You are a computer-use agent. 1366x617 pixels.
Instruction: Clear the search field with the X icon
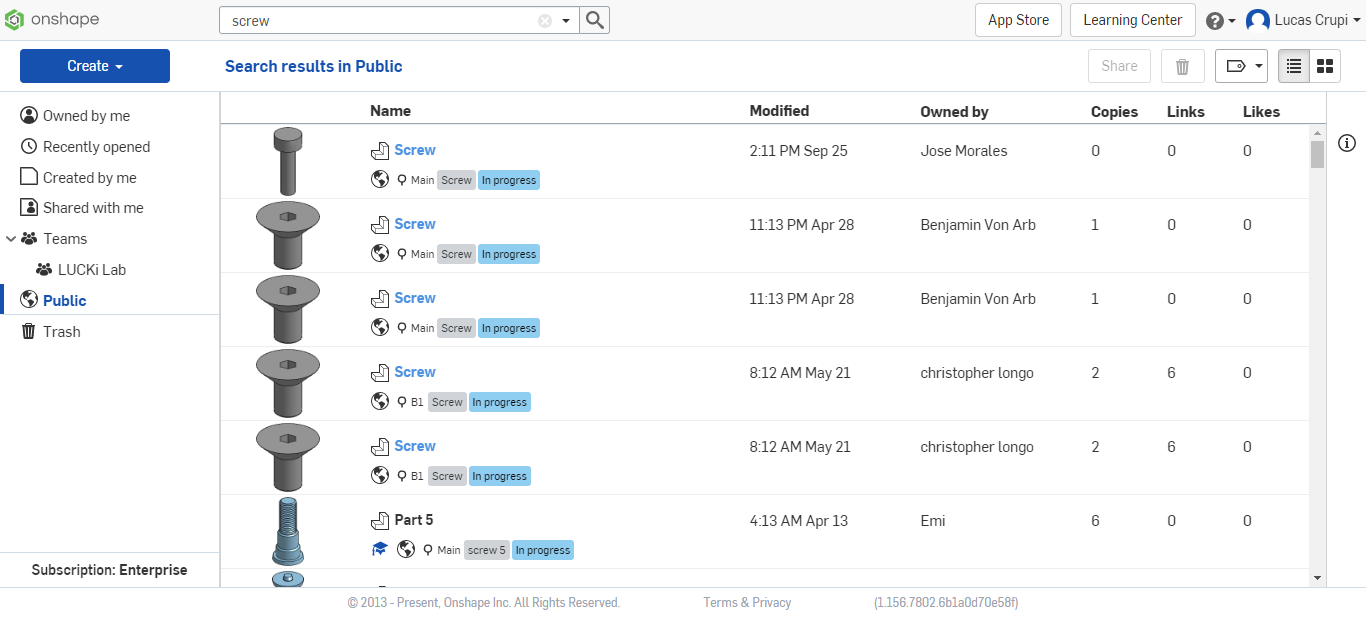point(545,20)
